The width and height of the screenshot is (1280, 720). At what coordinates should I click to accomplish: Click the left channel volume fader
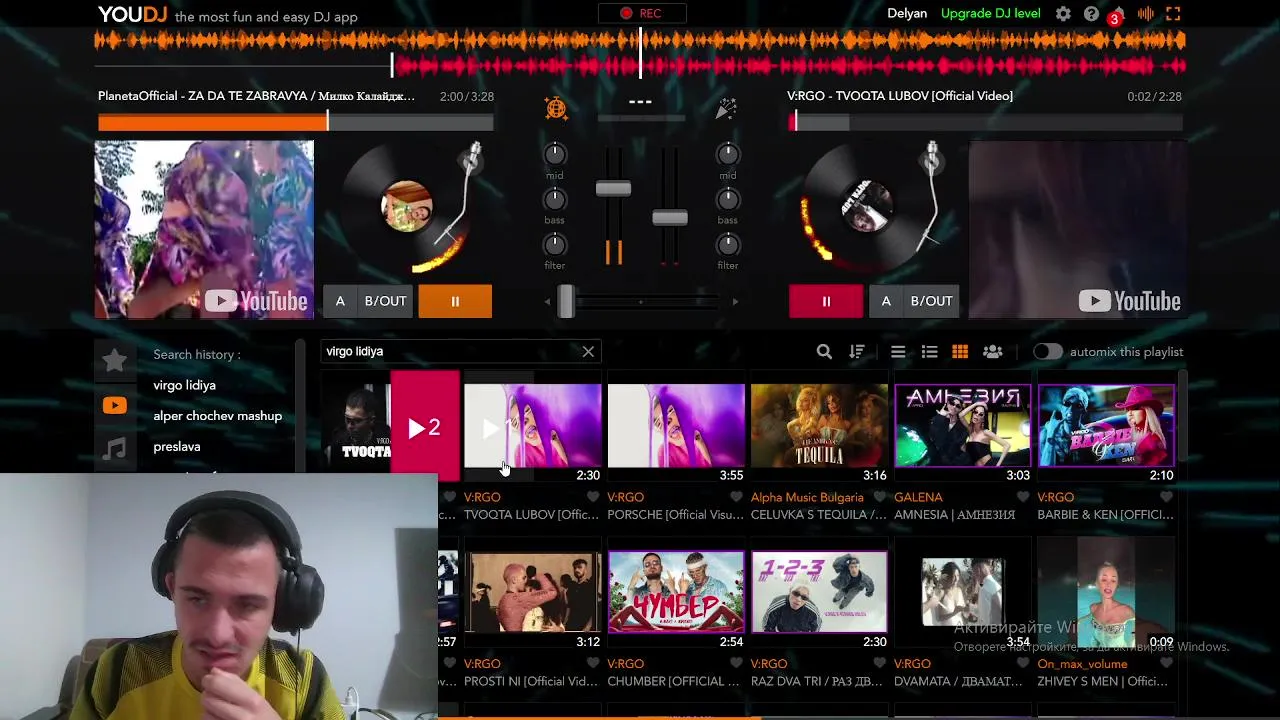(613, 189)
